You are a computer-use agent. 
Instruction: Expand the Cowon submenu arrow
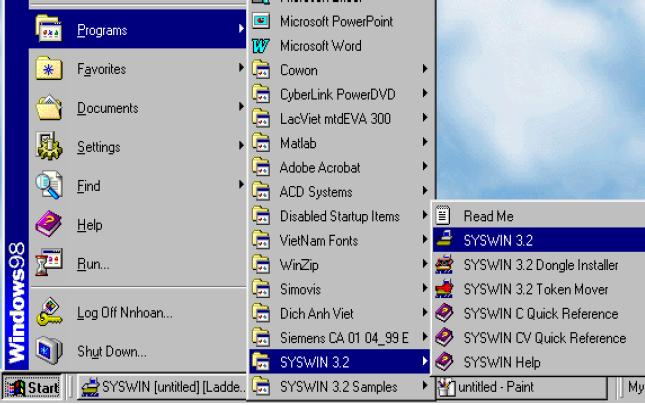pyautogui.click(x=425, y=69)
